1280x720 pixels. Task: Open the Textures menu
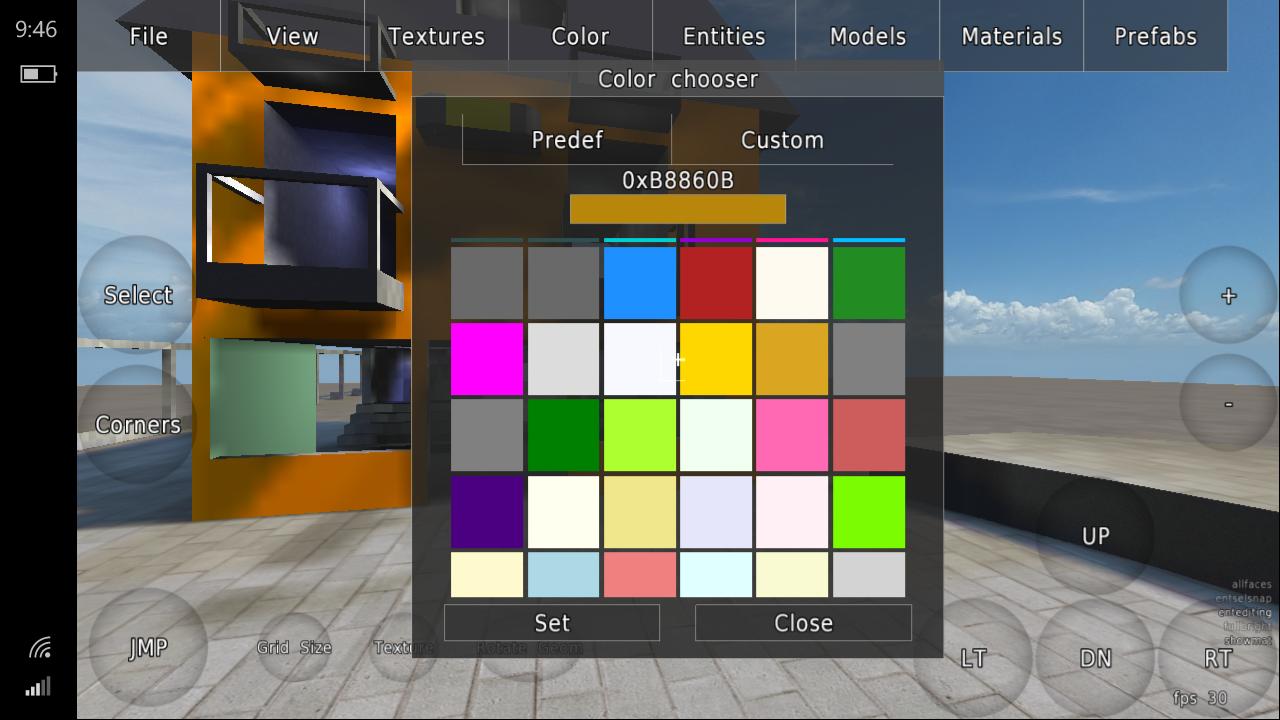pyautogui.click(x=437, y=36)
